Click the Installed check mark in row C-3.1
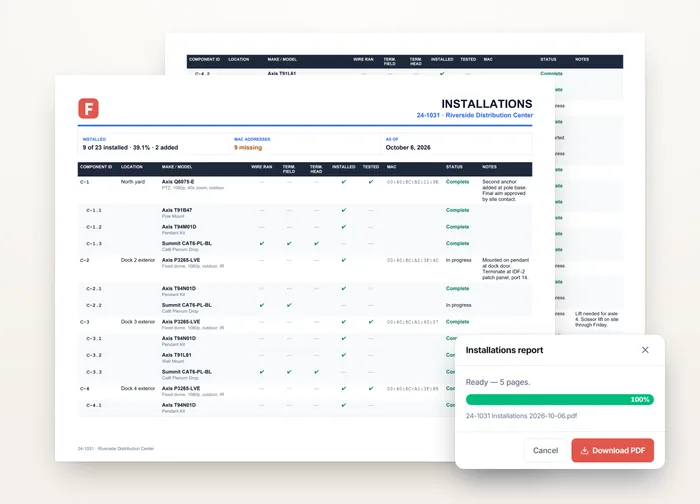Screen dimensions: 700x504 point(343,338)
